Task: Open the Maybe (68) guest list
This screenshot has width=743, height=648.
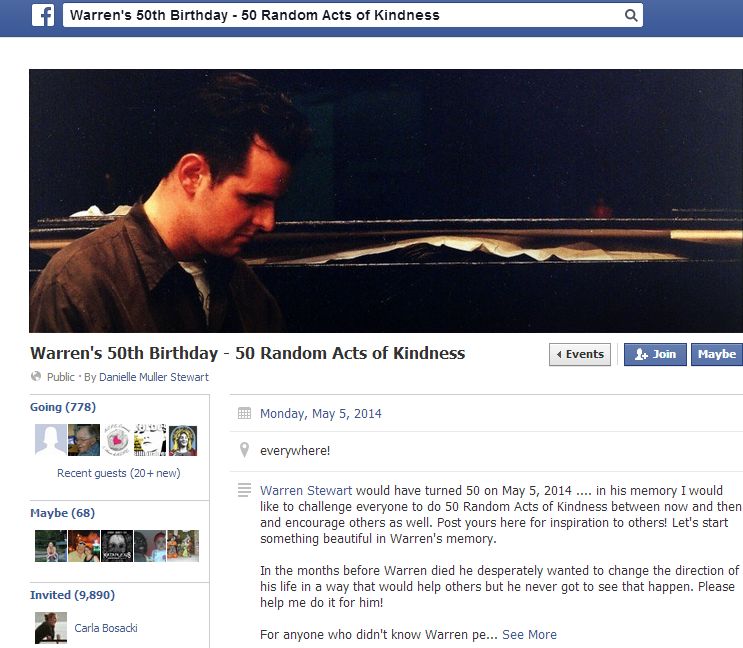Action: click(62, 513)
